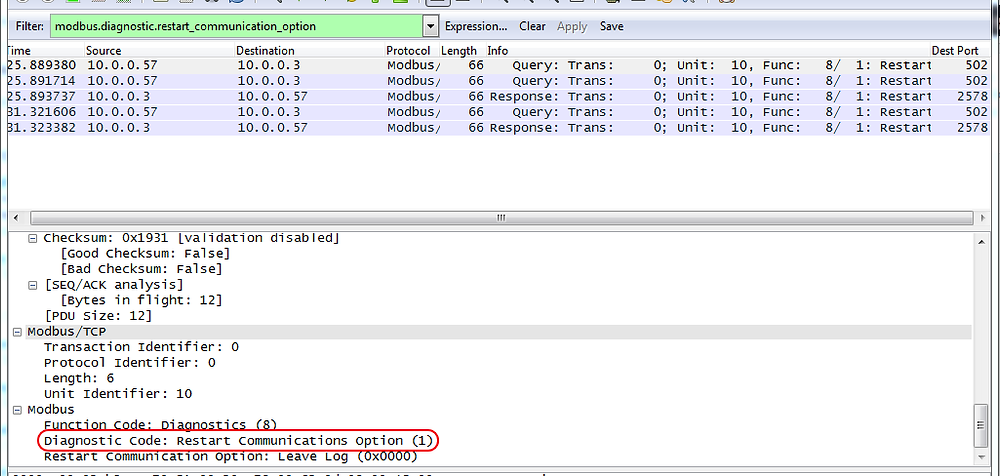The image size is (1000, 476).
Task: Click the packet details scroll-down arrow
Action: 982,457
